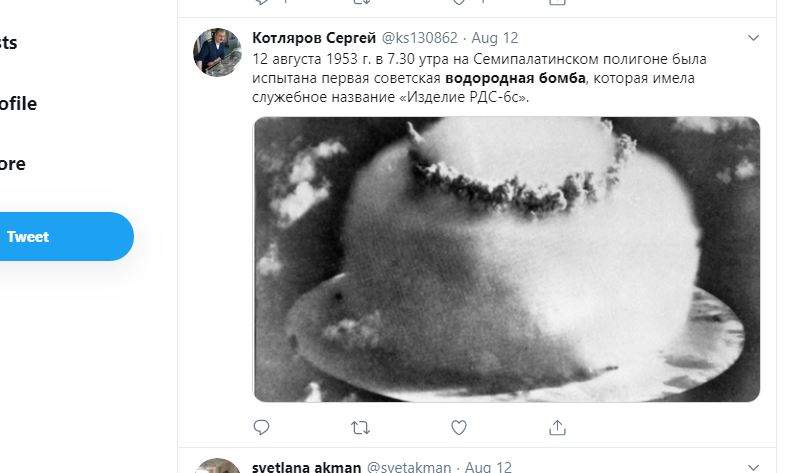Click the bold водородная бомба text

pos(515,78)
